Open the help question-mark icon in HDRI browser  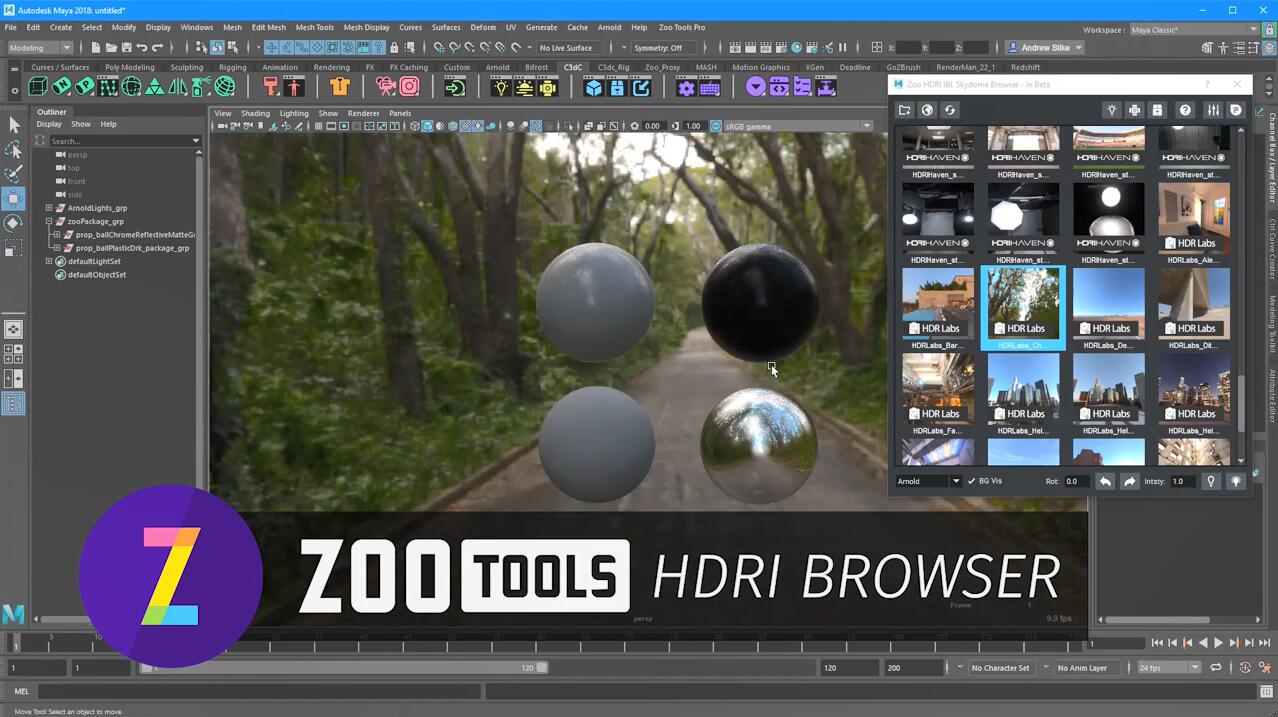tap(1185, 110)
